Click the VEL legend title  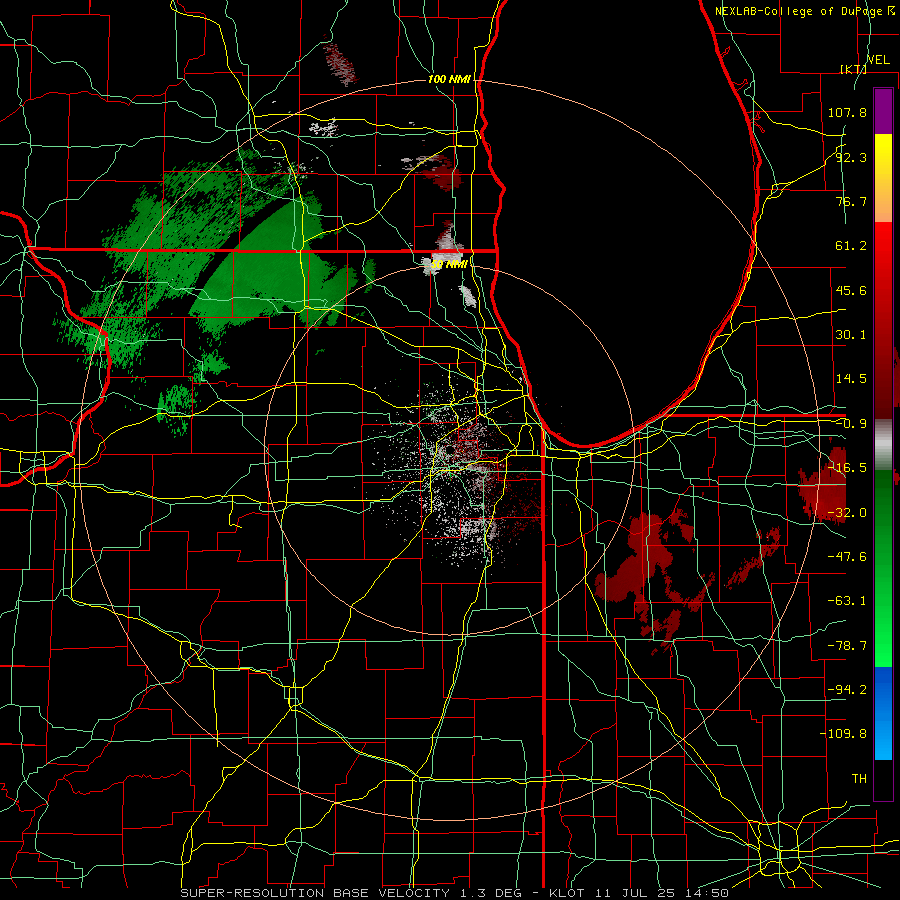878,60
